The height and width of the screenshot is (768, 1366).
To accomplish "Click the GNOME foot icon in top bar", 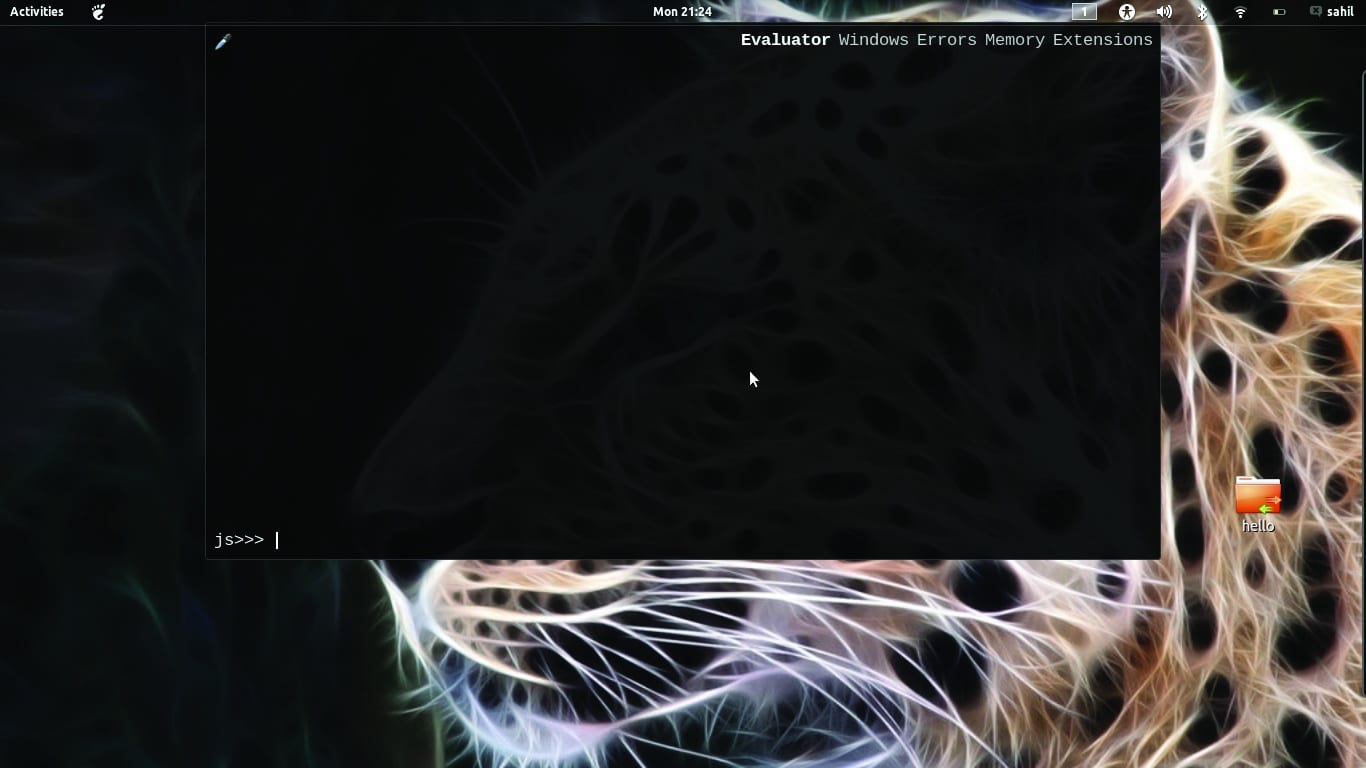I will (x=98, y=12).
